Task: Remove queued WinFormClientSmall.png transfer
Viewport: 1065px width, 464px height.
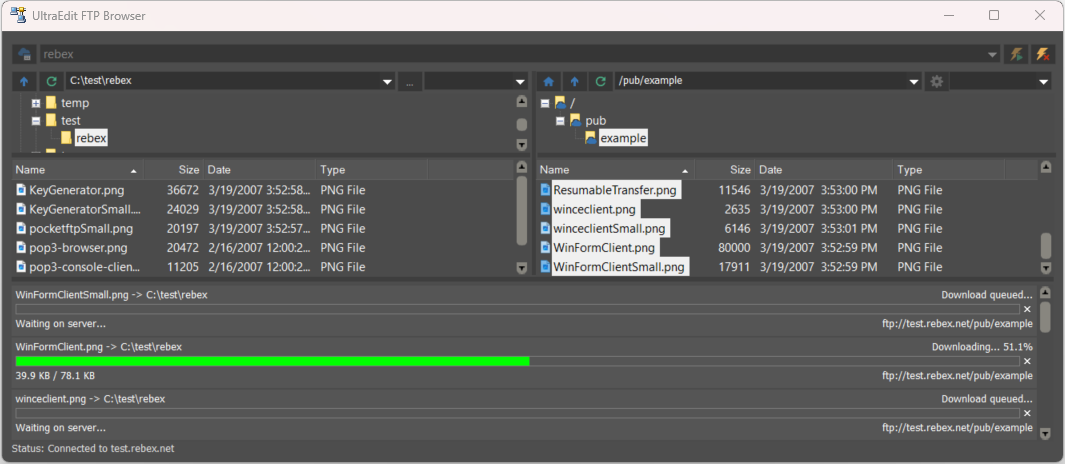Action: coord(1027,309)
